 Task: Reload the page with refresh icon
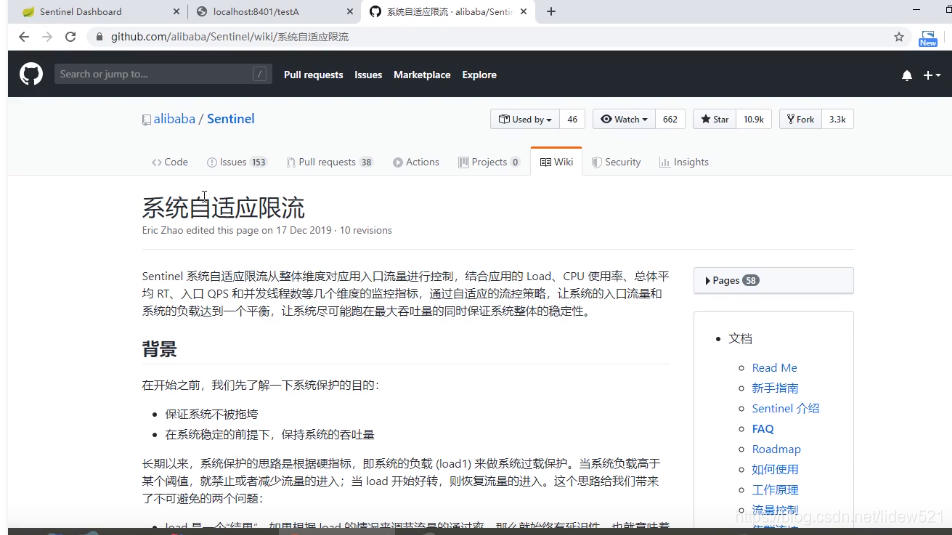70,37
